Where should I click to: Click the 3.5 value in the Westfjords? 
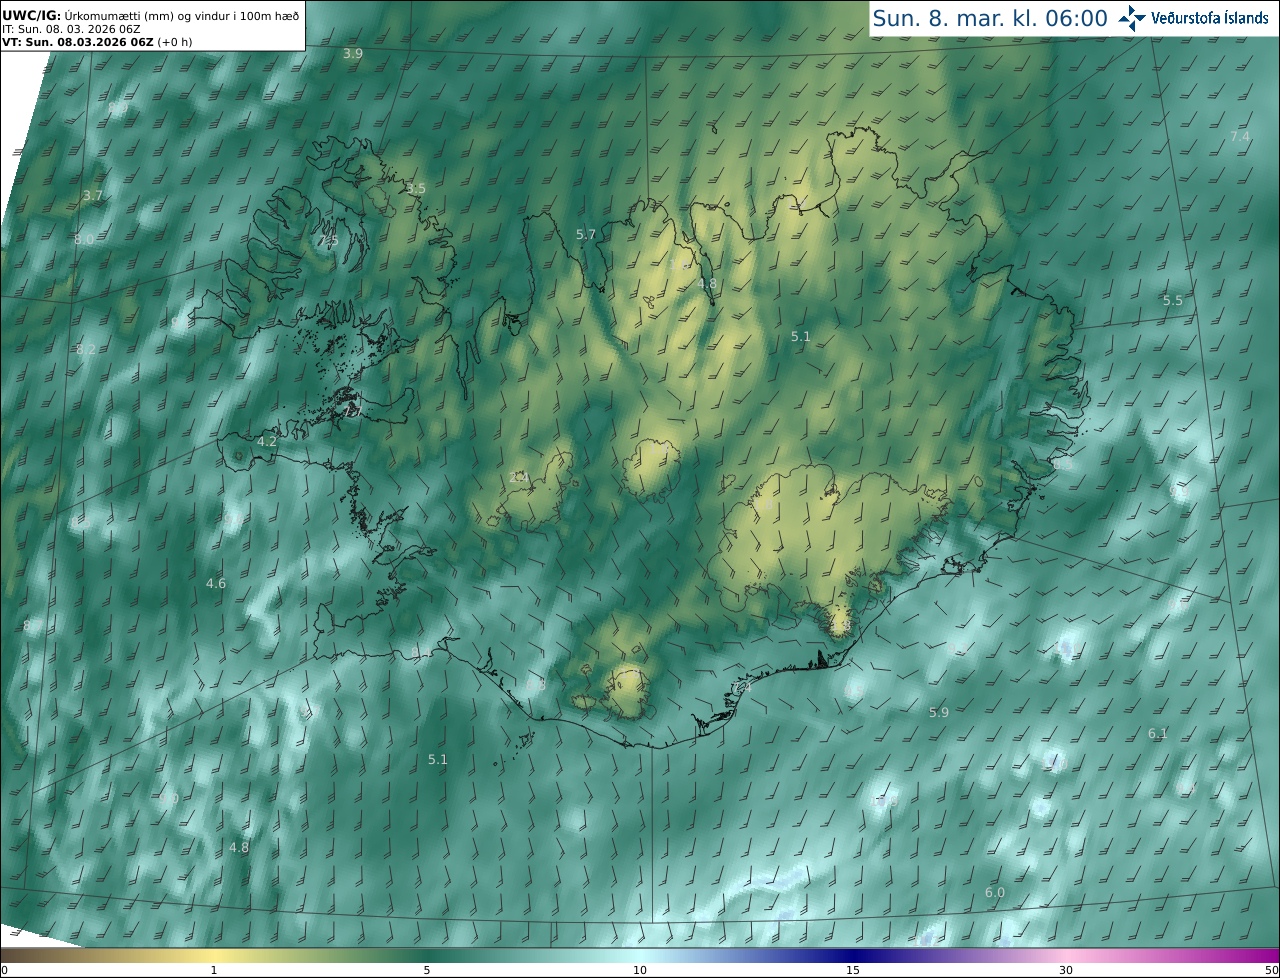[416, 188]
